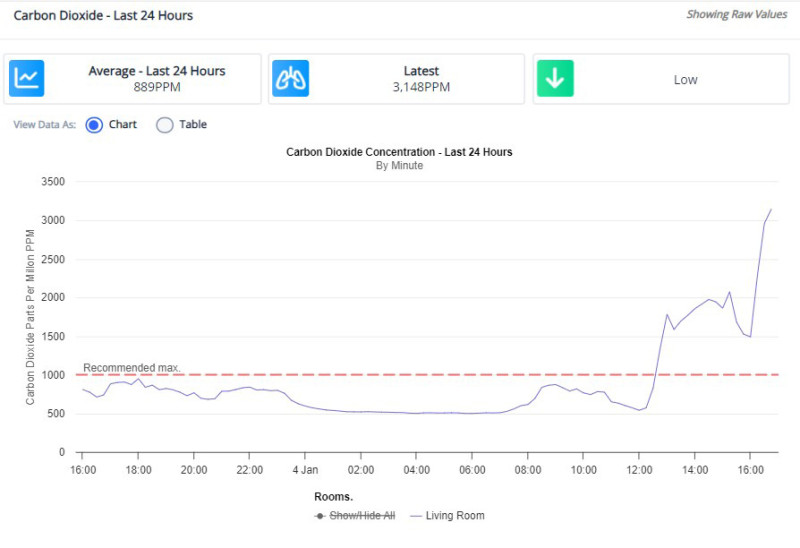Select the Chart radio button
The image size is (800, 548).
[x=94, y=124]
